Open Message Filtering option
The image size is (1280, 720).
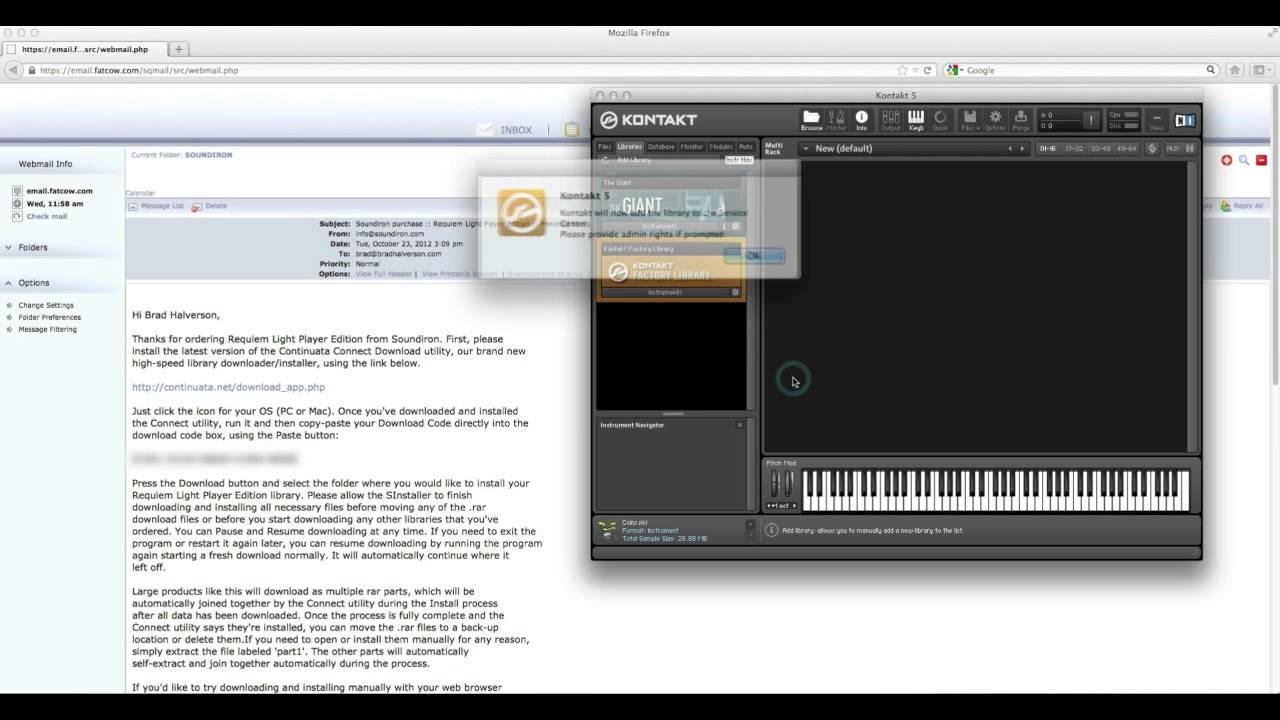(x=48, y=329)
